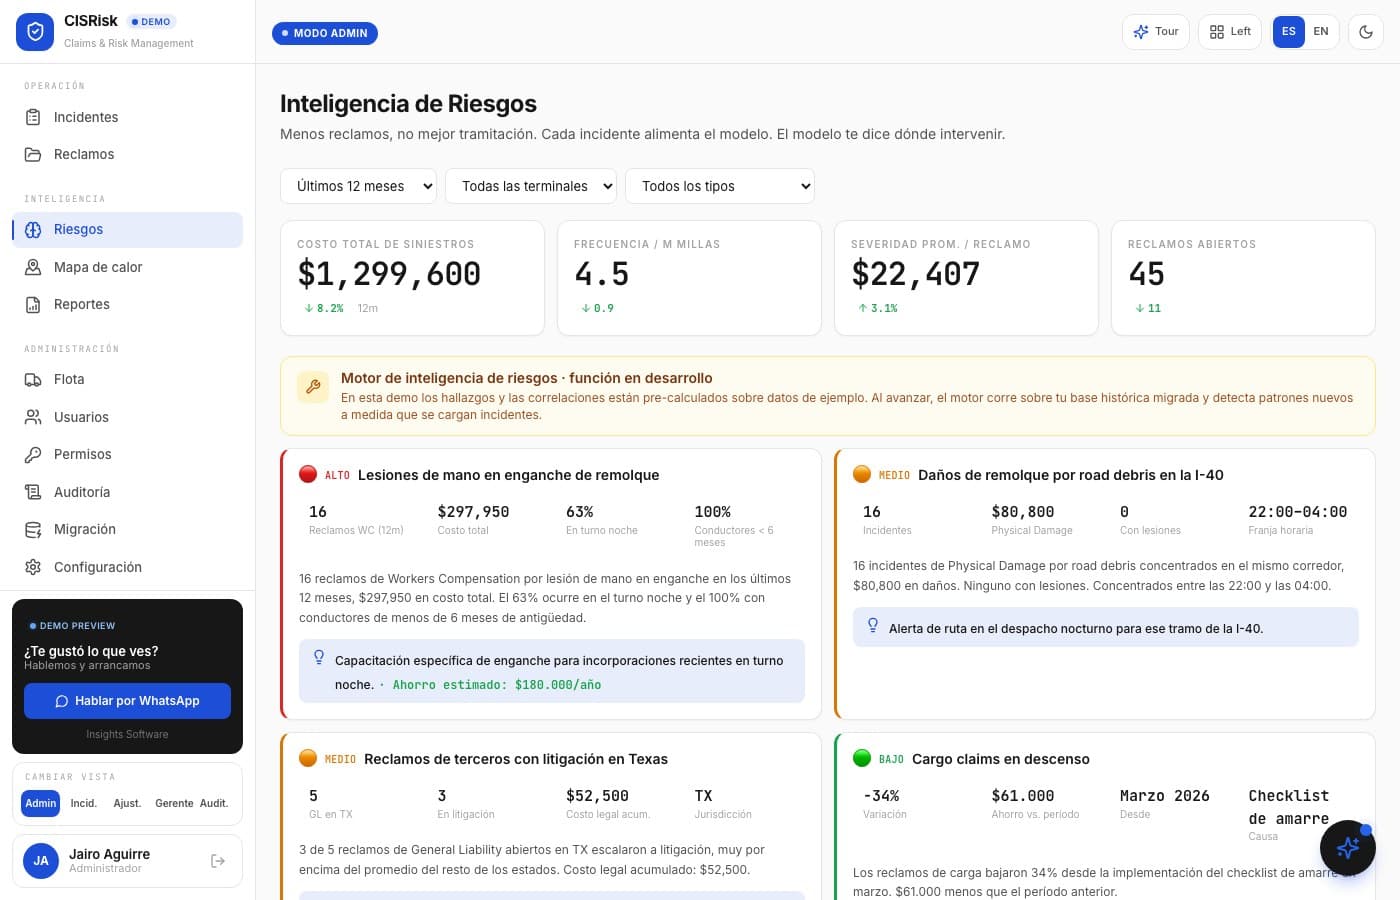Viewport: 1400px width, 900px height.
Task: Switch language to EN
Action: click(x=1321, y=32)
